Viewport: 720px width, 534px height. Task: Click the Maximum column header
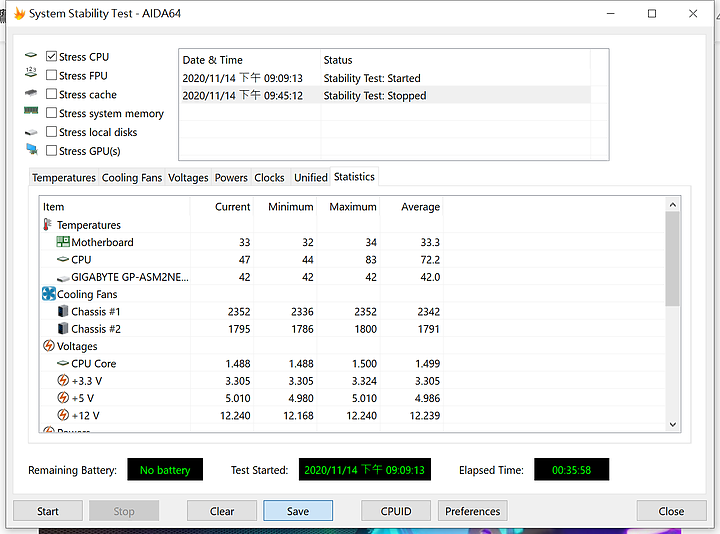(348, 207)
